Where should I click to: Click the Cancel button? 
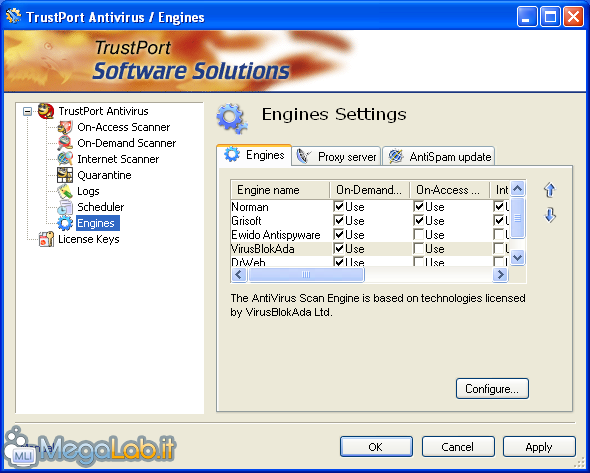(x=458, y=447)
